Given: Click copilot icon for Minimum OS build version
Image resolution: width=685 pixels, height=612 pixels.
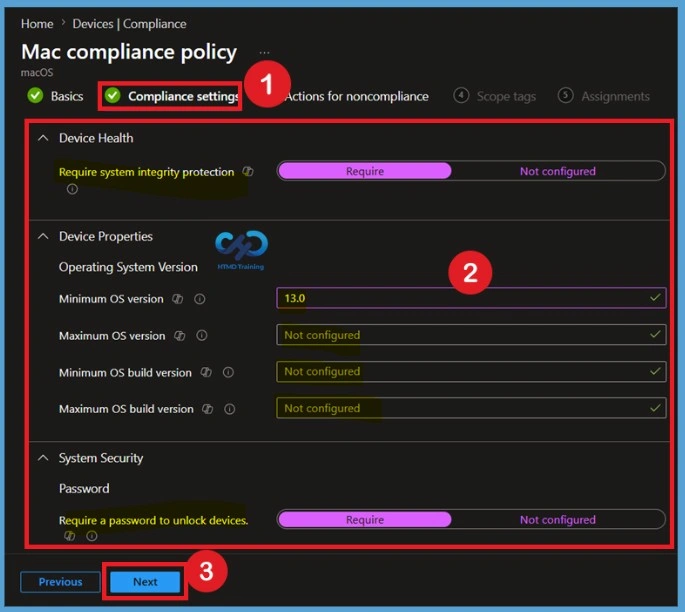Looking at the screenshot, I should point(206,372).
